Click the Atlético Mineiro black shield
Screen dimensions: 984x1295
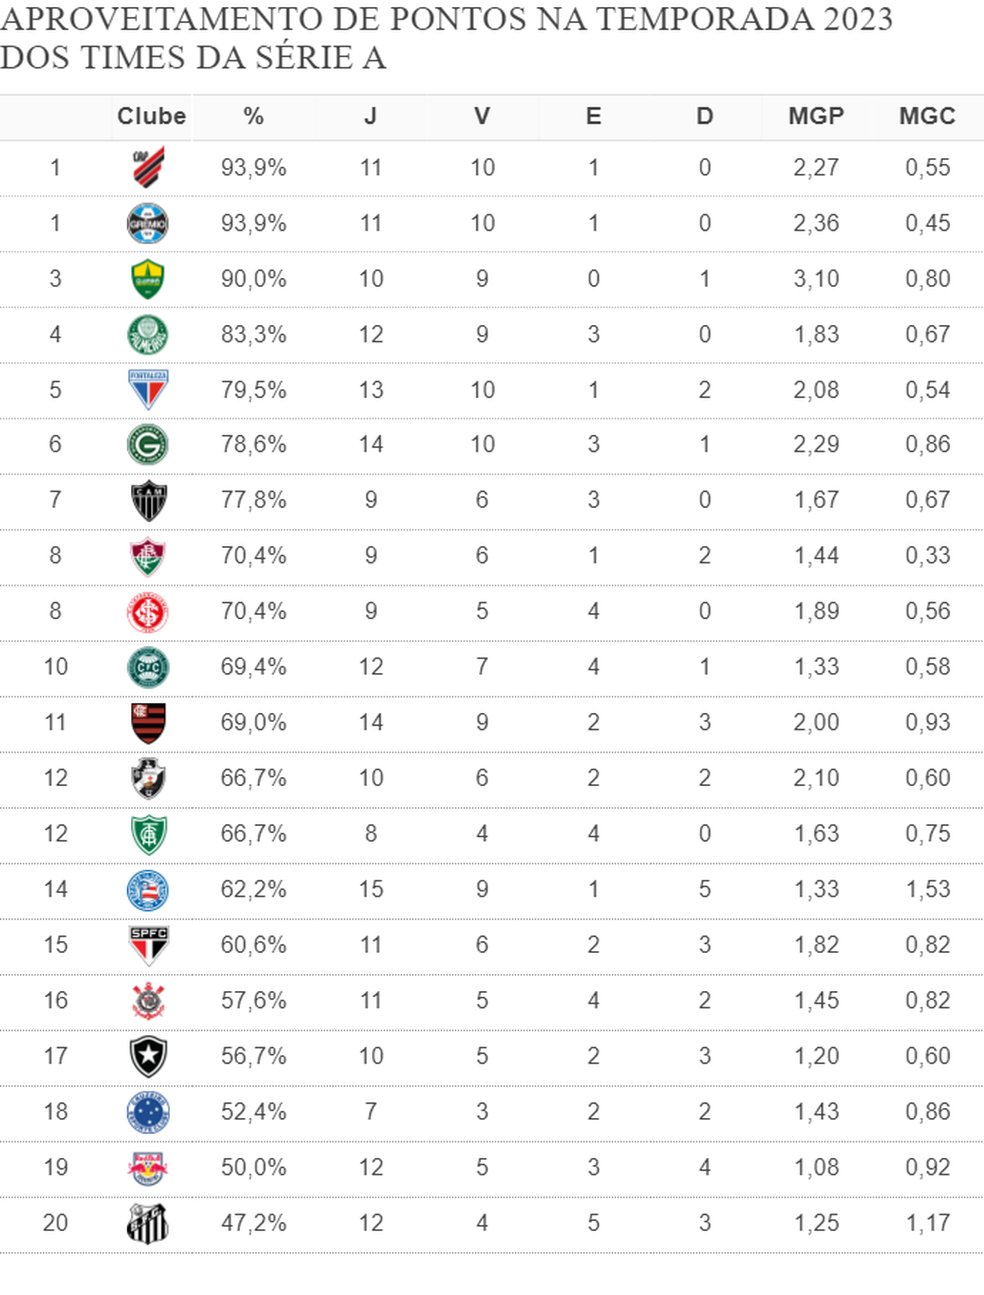tap(148, 501)
